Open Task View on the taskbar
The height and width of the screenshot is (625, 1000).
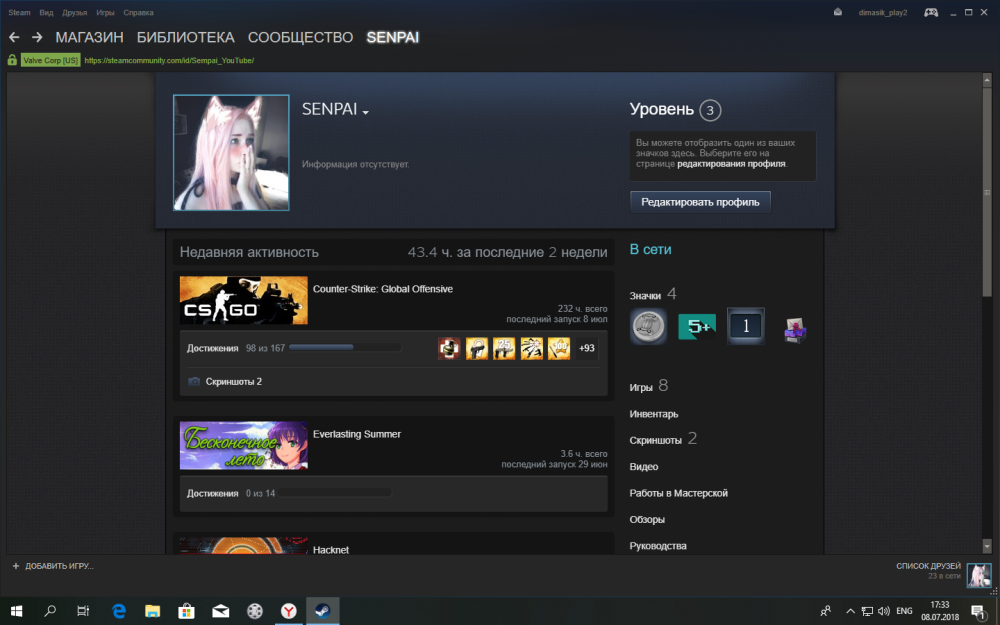83,611
